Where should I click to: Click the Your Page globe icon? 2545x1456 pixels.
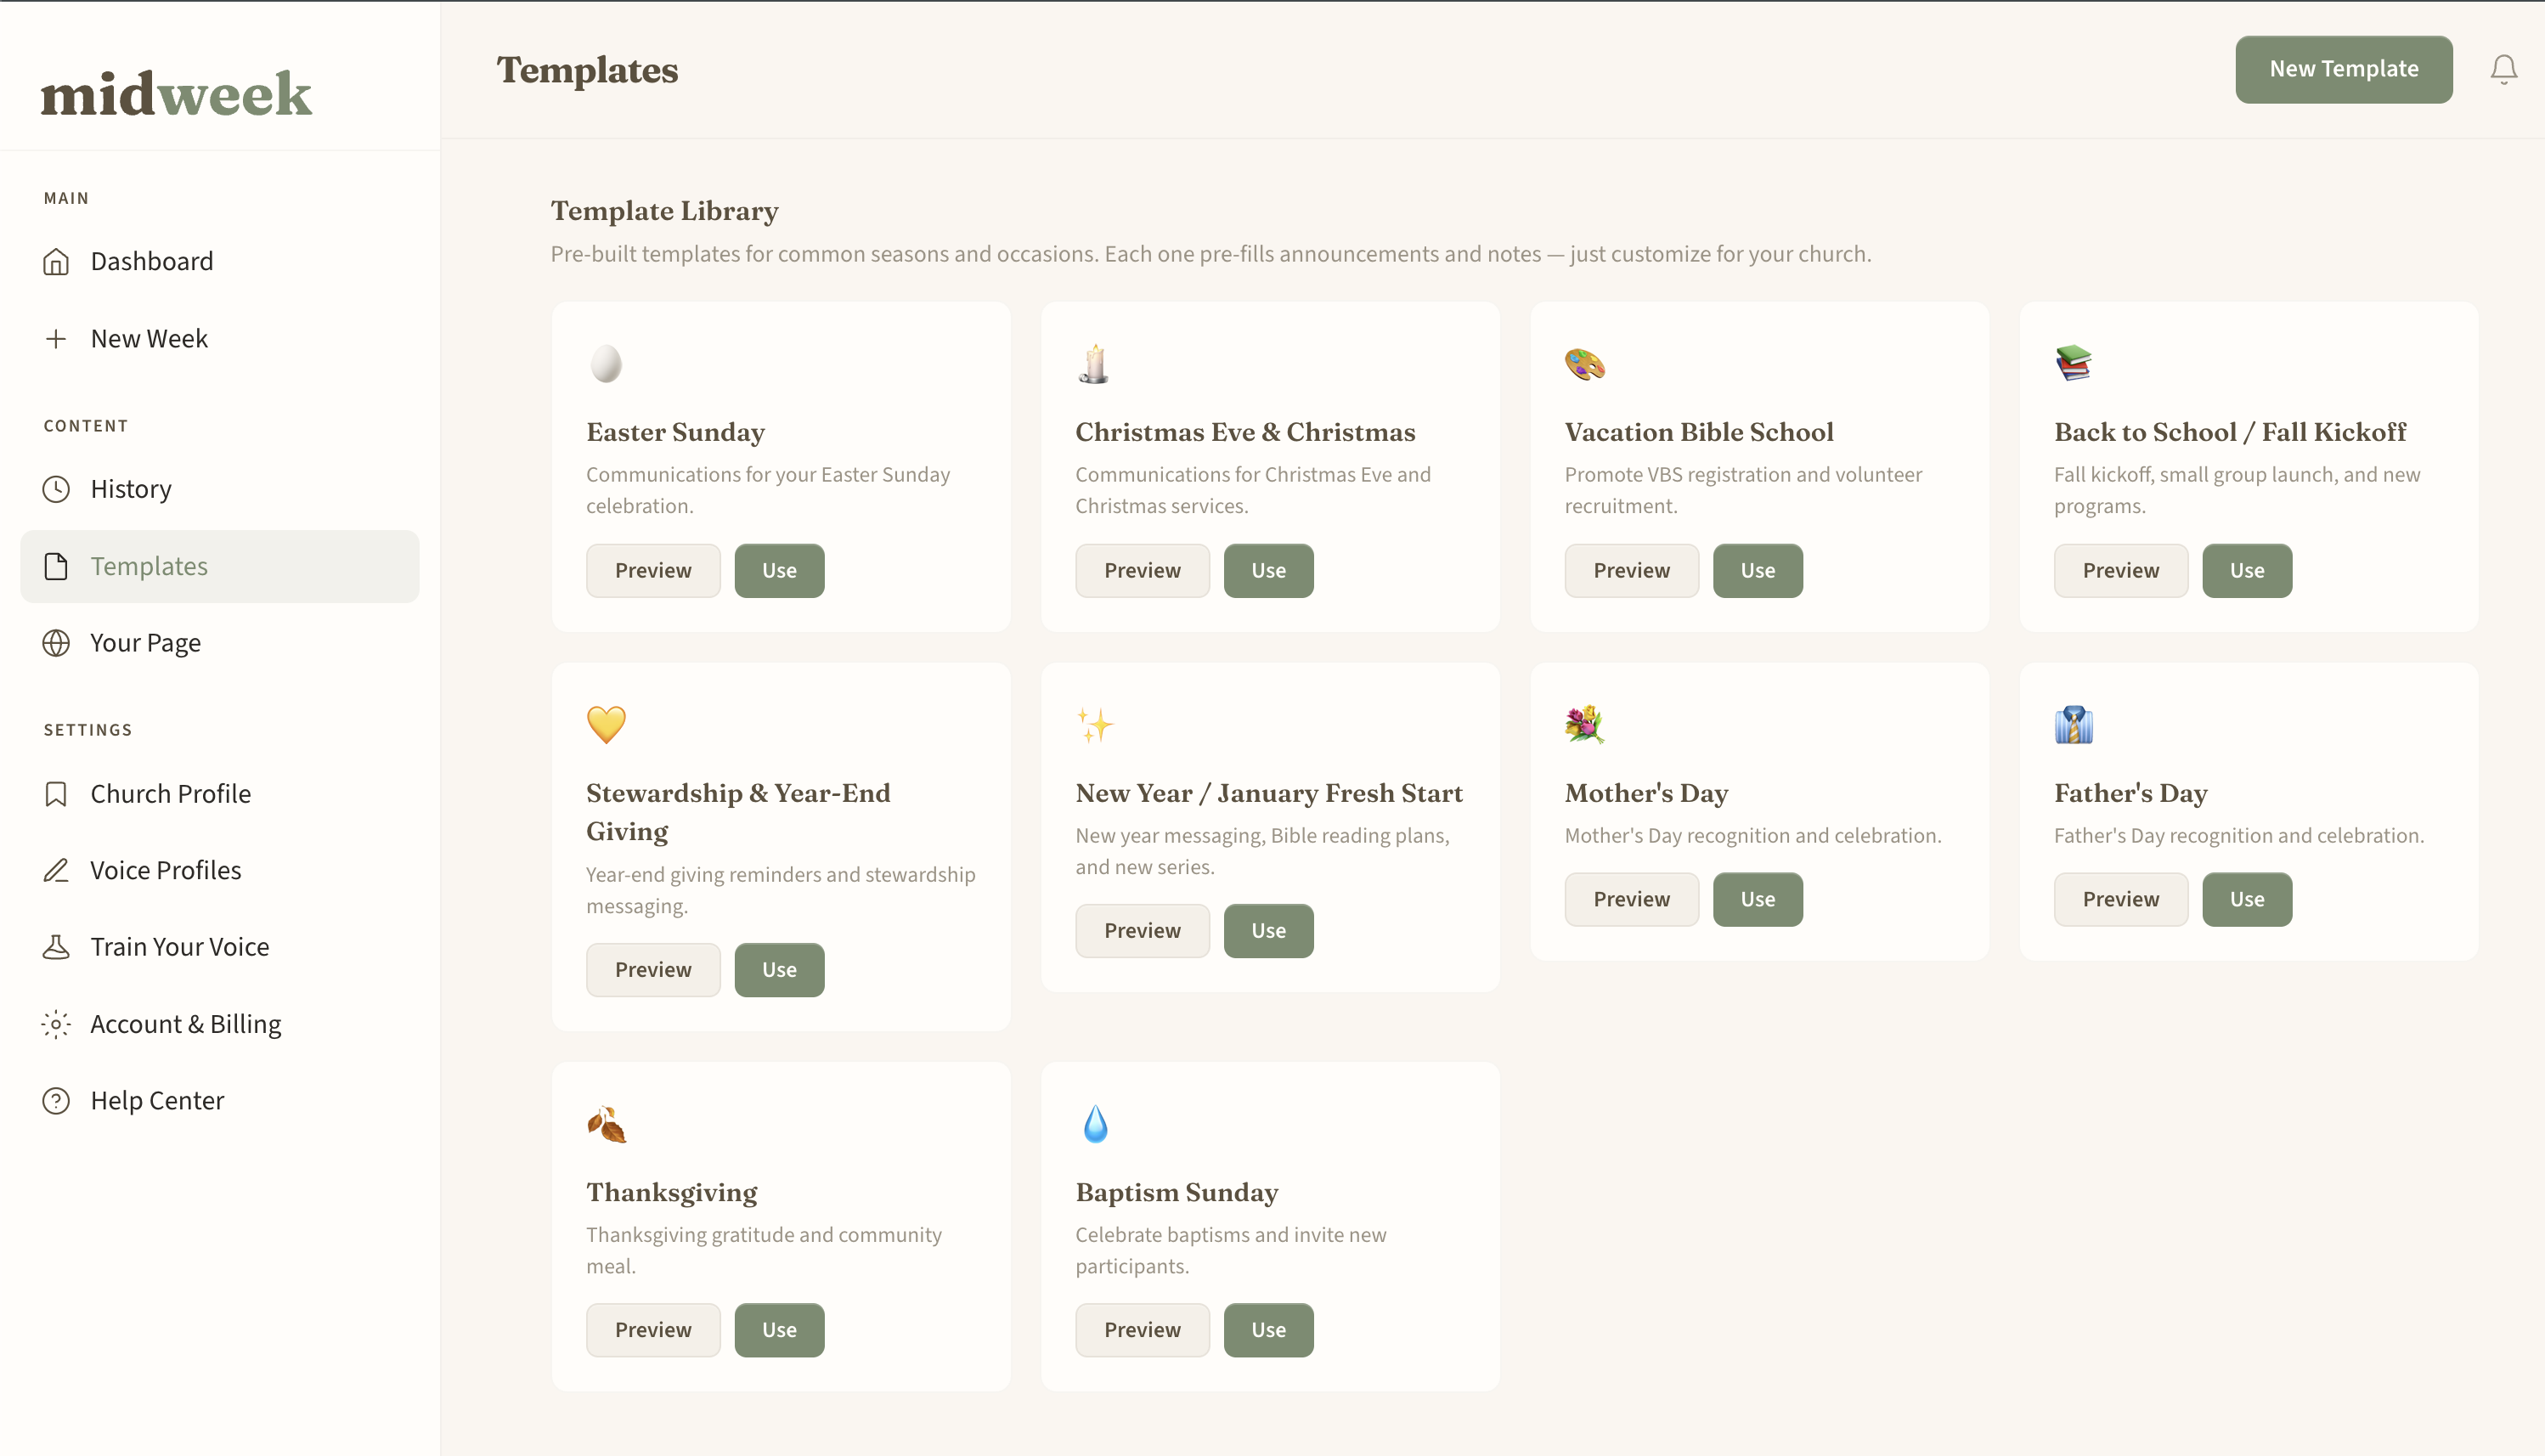(56, 643)
